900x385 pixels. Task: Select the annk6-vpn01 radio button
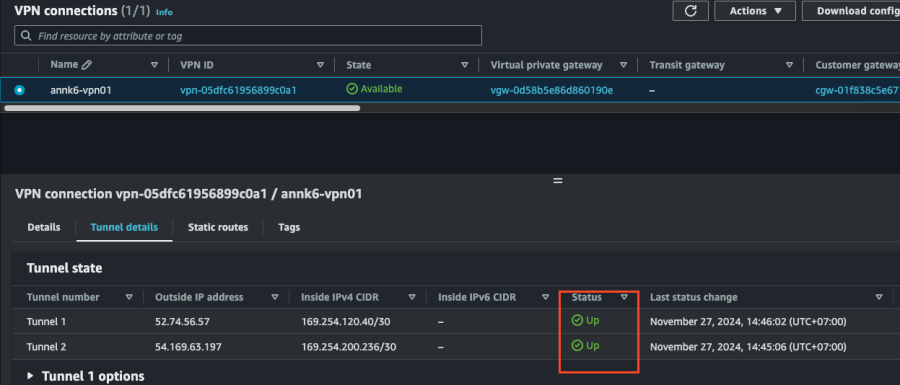tap(20, 90)
